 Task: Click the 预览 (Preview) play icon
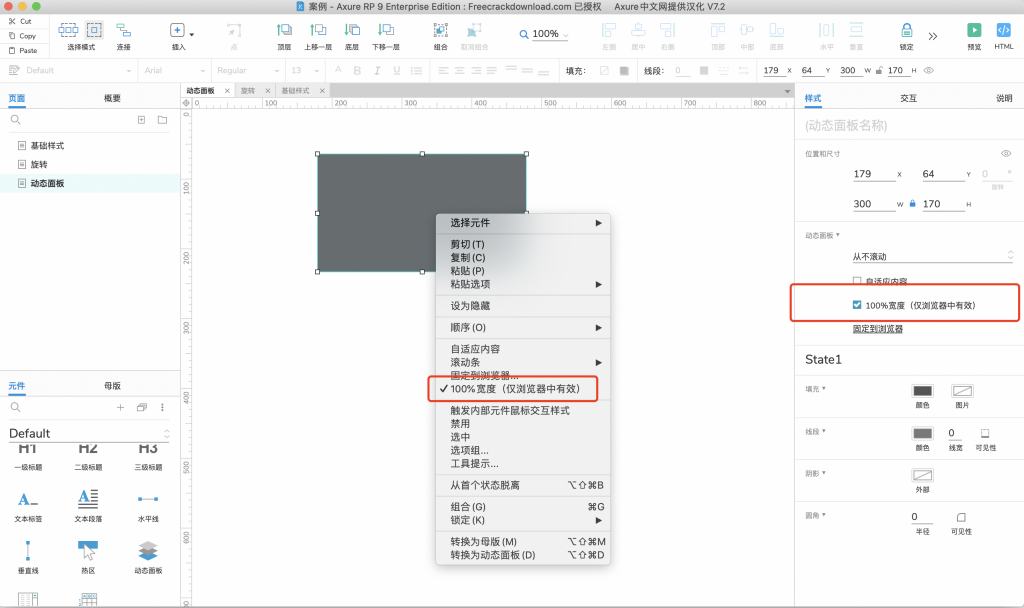click(974, 31)
